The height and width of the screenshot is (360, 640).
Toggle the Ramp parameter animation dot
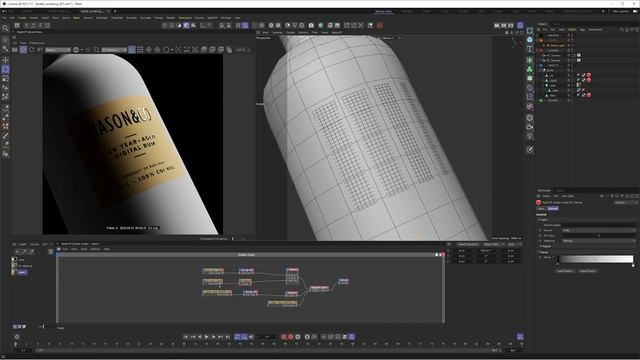540,257
